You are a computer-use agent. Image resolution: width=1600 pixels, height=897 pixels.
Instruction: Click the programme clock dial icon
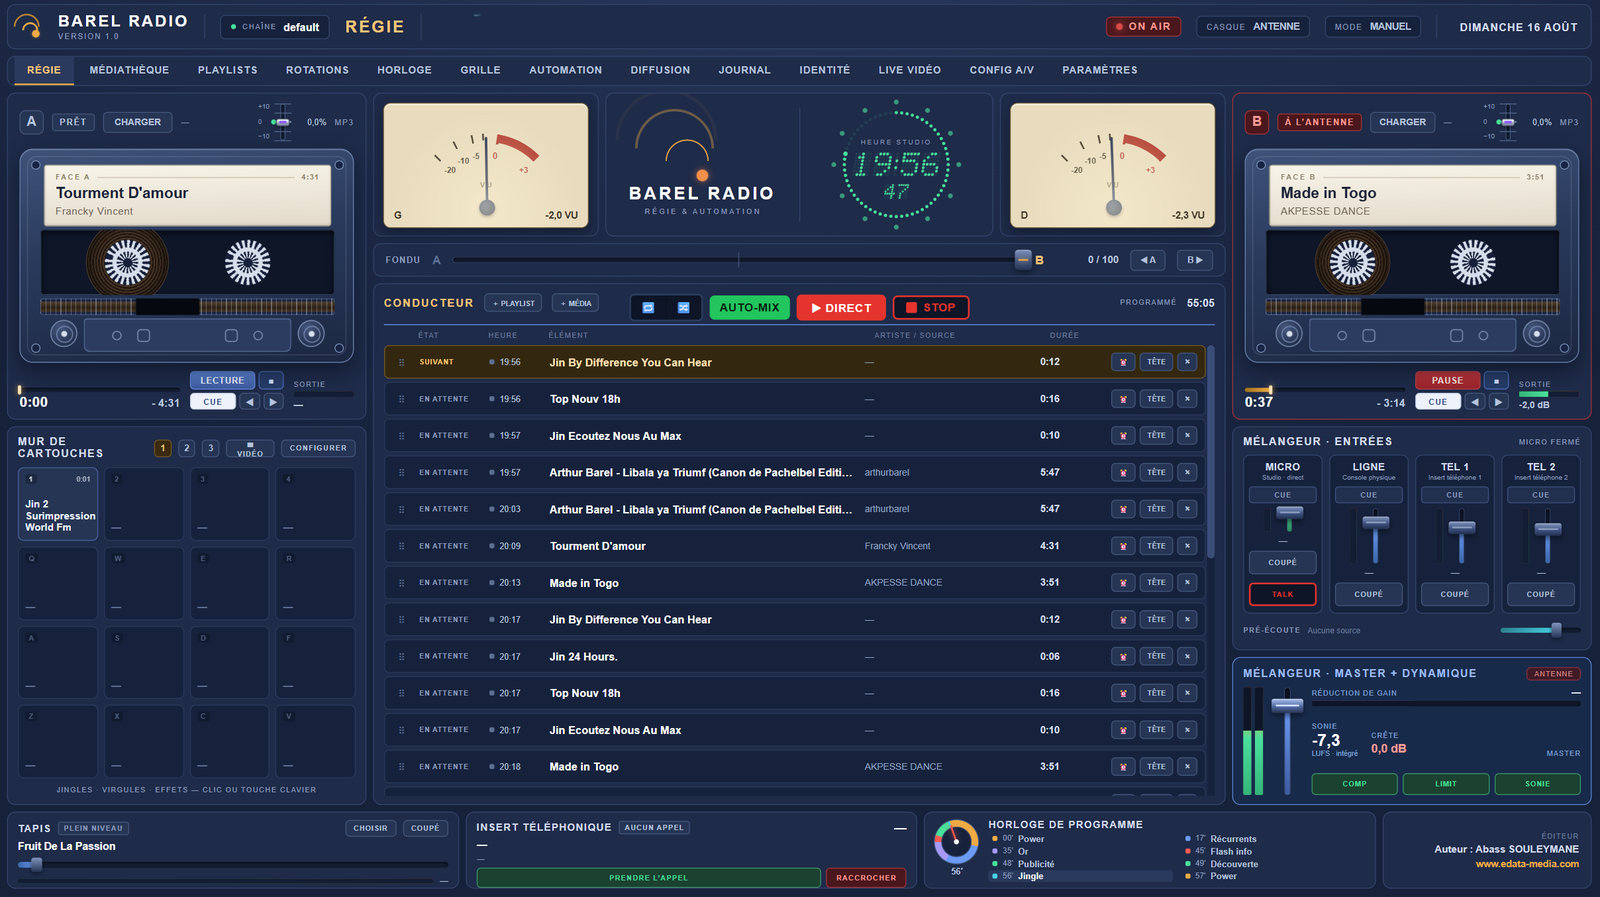956,842
